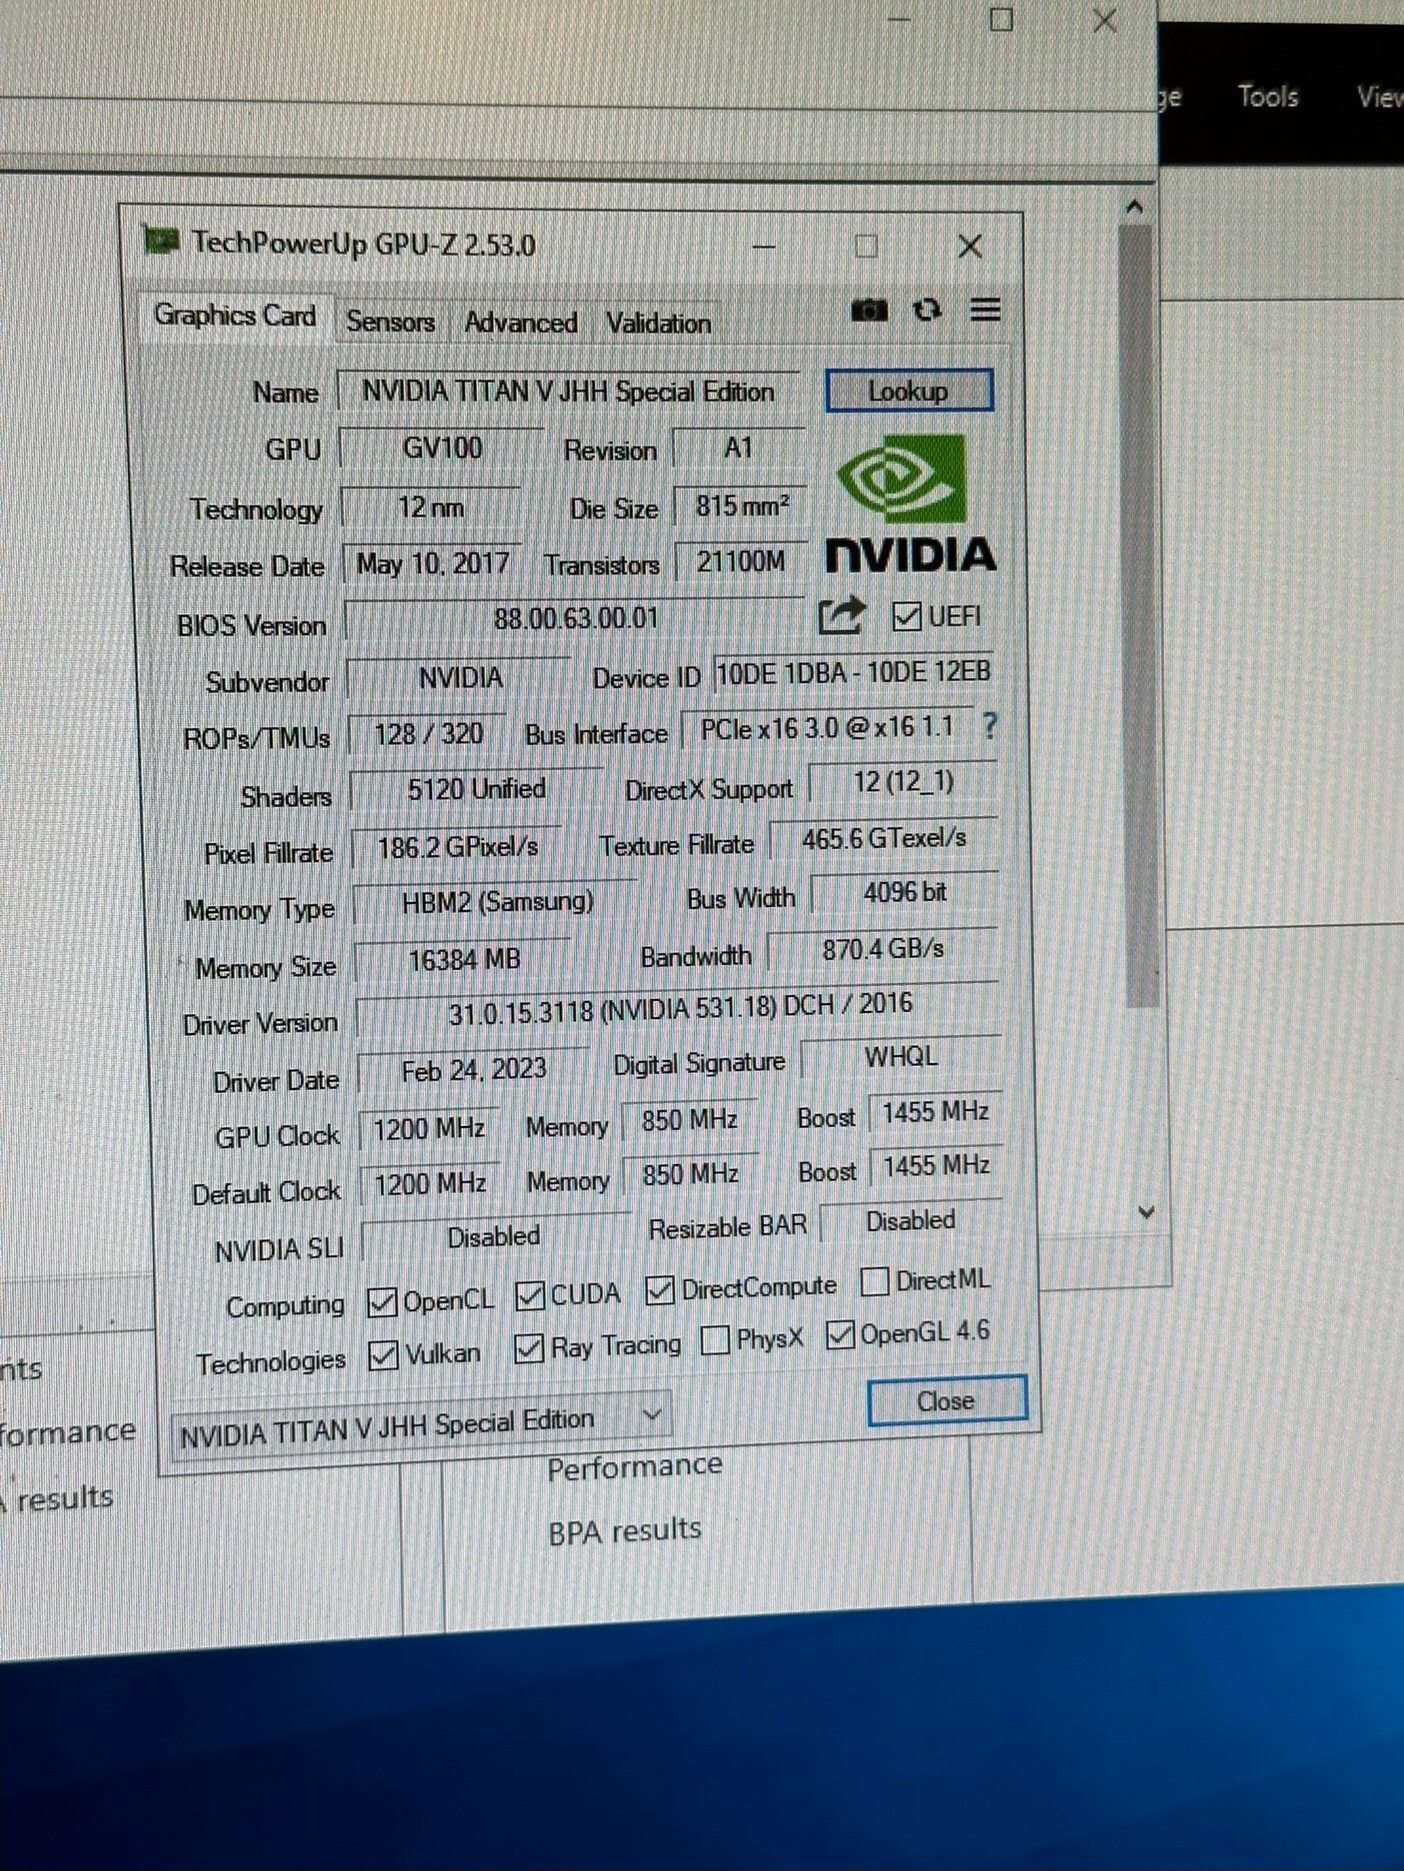This screenshot has height=1871, width=1404.
Task: Click the GPU-Z refresh icon
Action: (928, 310)
